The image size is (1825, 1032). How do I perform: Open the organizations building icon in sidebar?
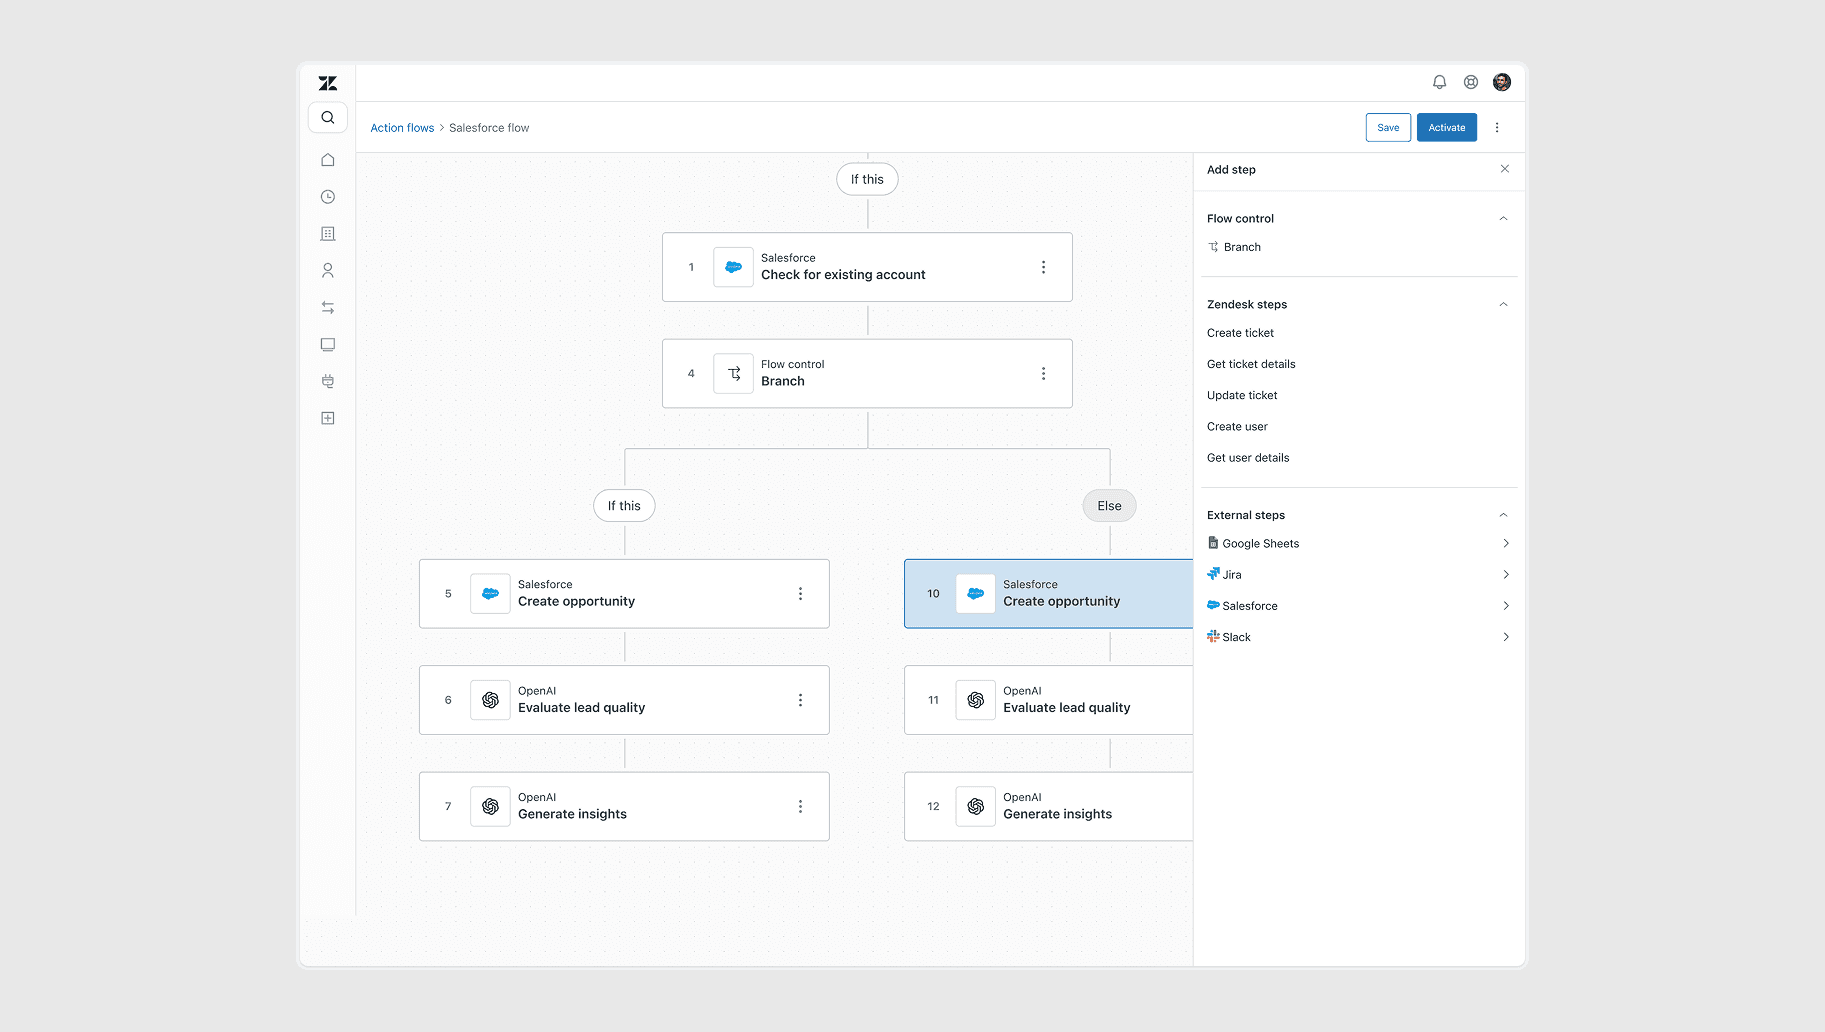pyautogui.click(x=328, y=234)
